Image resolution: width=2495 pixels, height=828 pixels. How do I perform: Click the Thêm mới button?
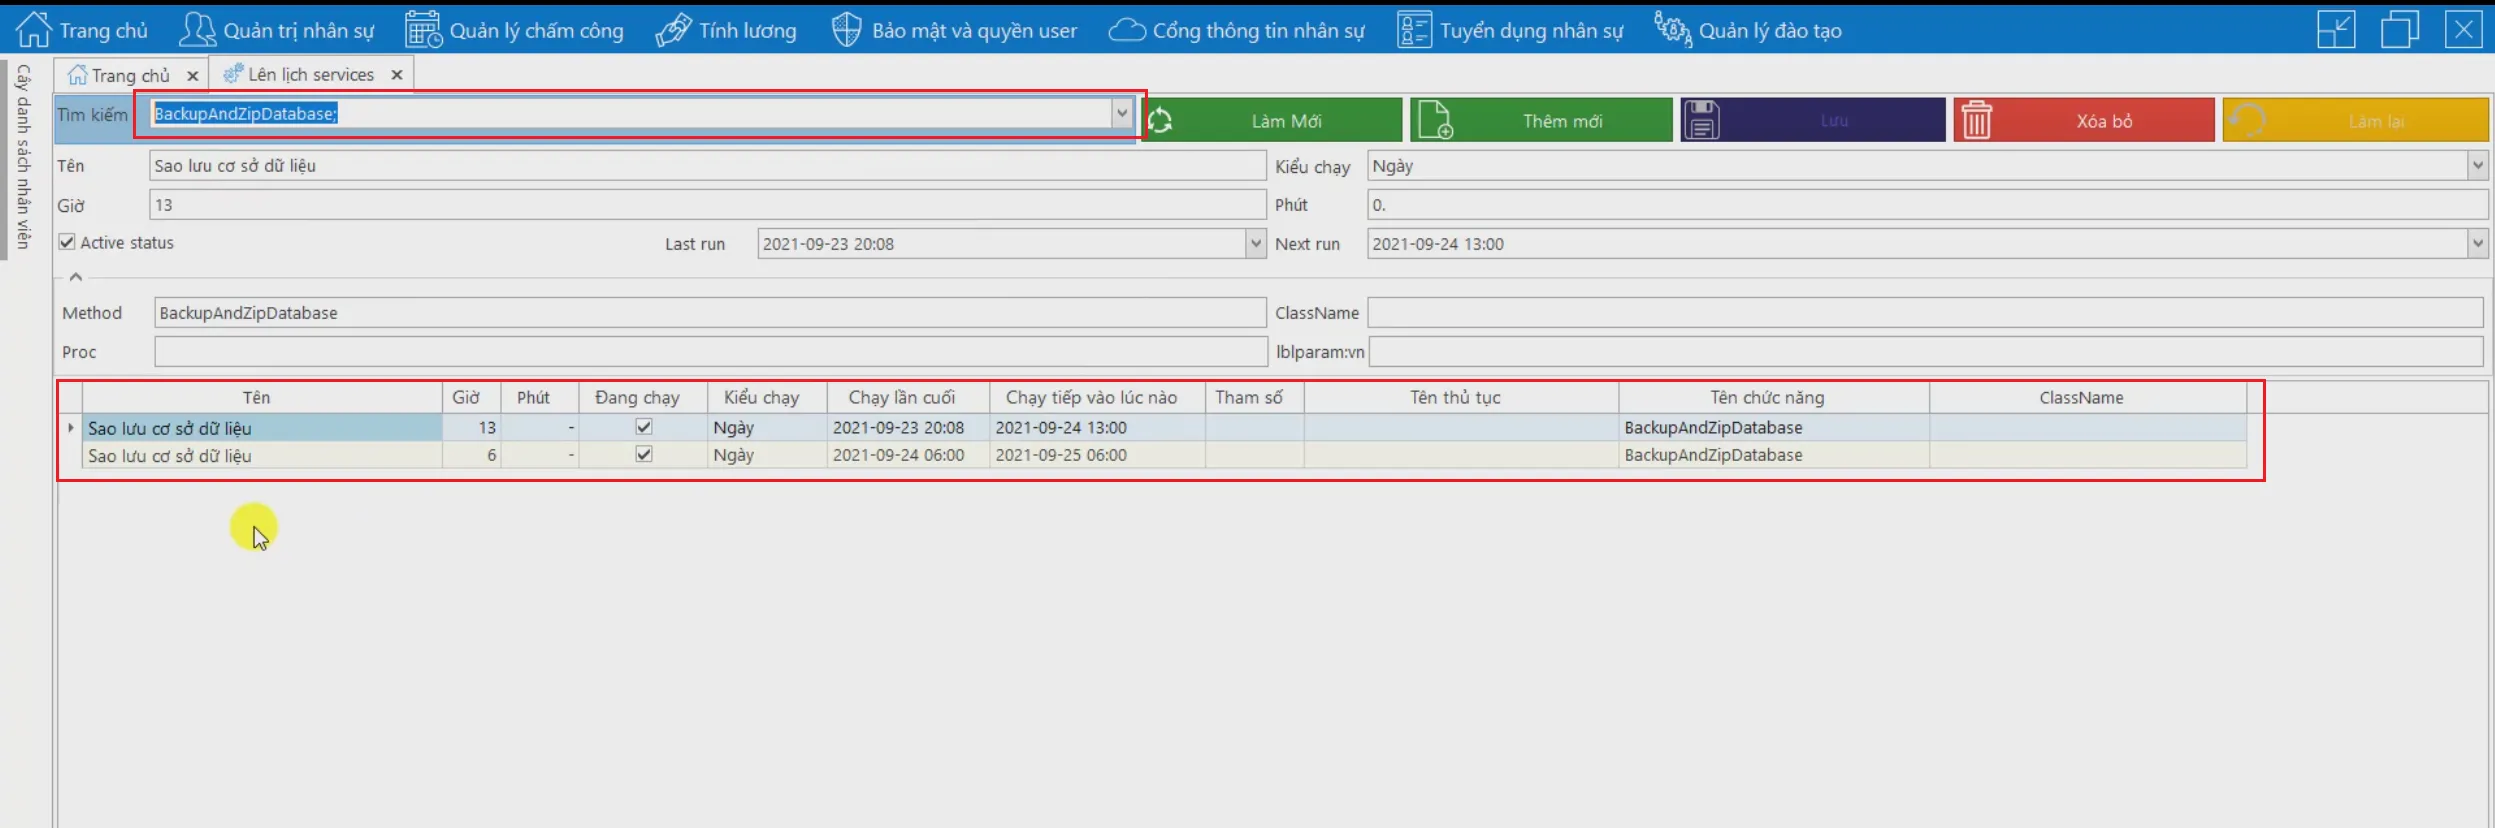(x=1541, y=120)
